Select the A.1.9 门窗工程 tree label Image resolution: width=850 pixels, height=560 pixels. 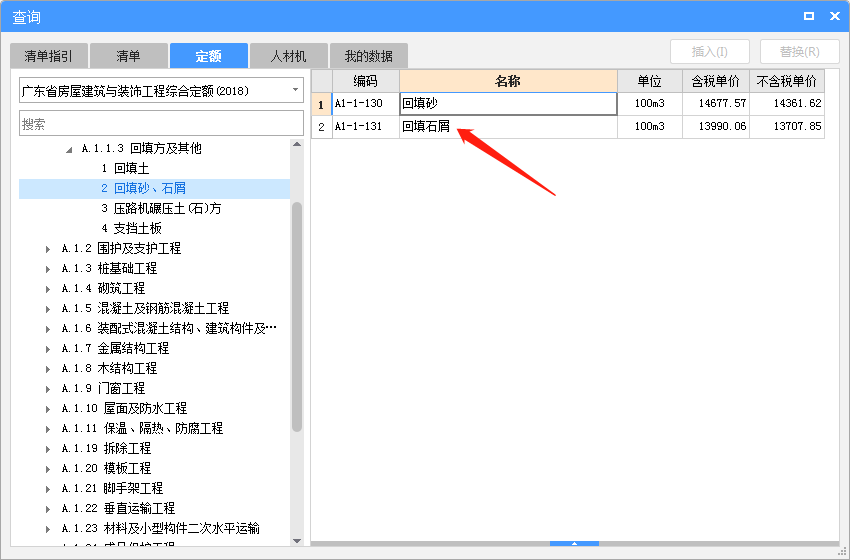104,389
